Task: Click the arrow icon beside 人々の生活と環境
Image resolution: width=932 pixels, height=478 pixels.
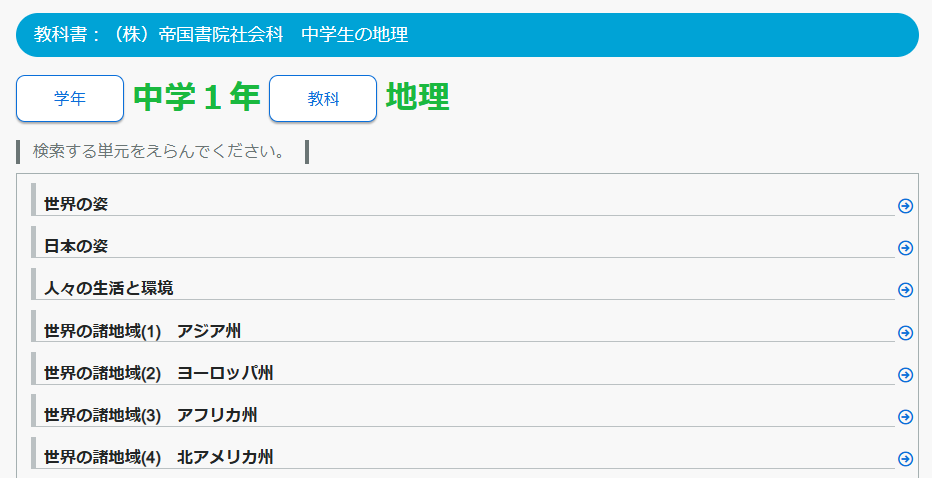Action: tap(905, 290)
